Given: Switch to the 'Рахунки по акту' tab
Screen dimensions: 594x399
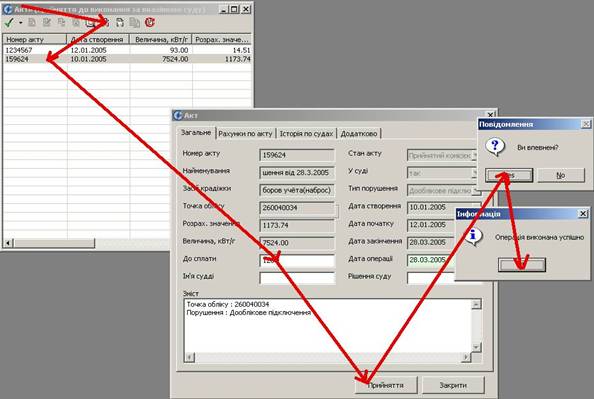Looking at the screenshot, I should click(x=245, y=133).
